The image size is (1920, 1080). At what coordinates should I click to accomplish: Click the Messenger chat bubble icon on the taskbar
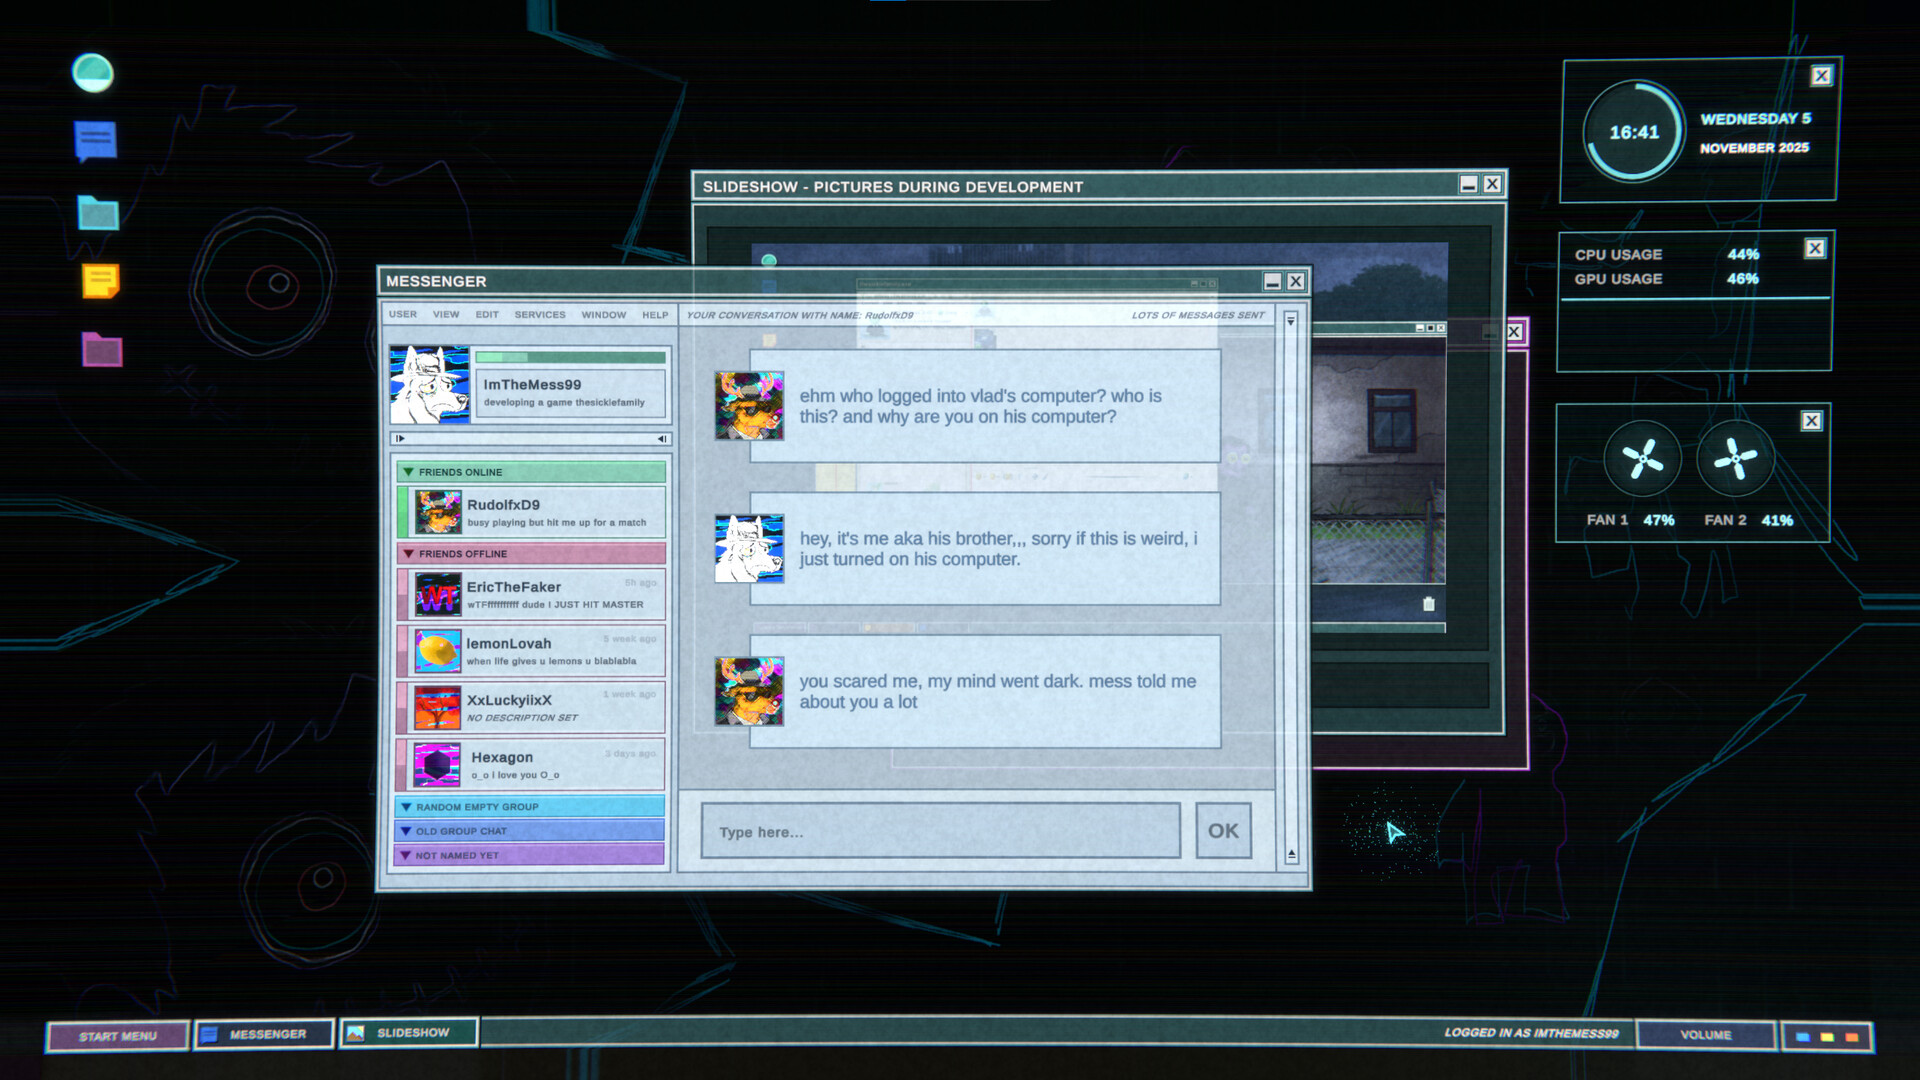[208, 1033]
